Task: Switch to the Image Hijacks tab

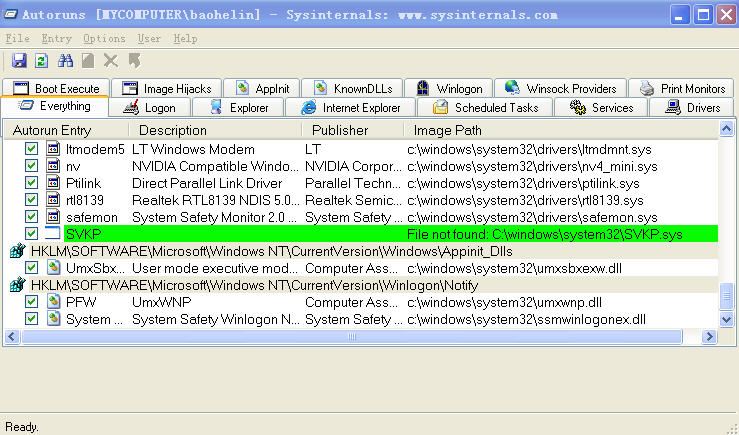Action: click(166, 88)
